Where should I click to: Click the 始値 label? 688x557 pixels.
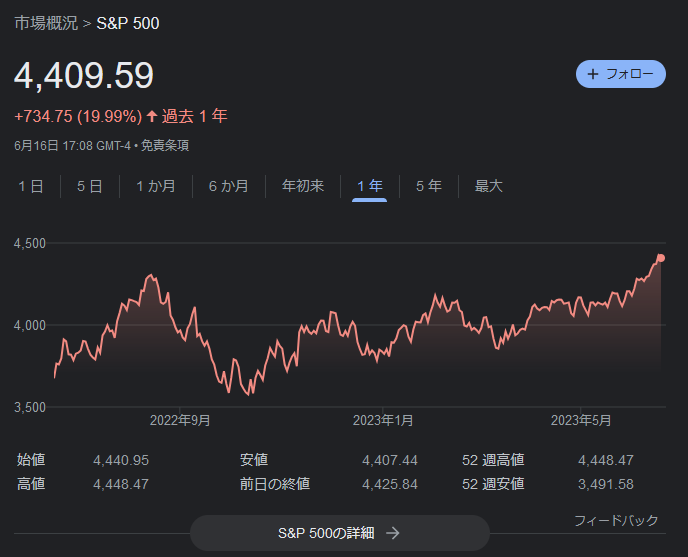[31, 460]
